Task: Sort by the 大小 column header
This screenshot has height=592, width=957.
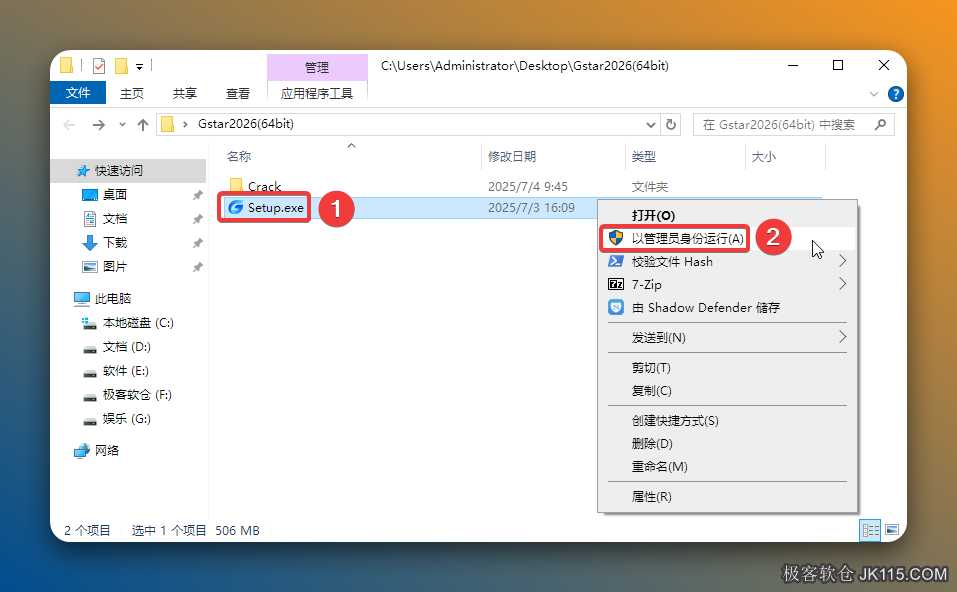Action: pos(763,156)
